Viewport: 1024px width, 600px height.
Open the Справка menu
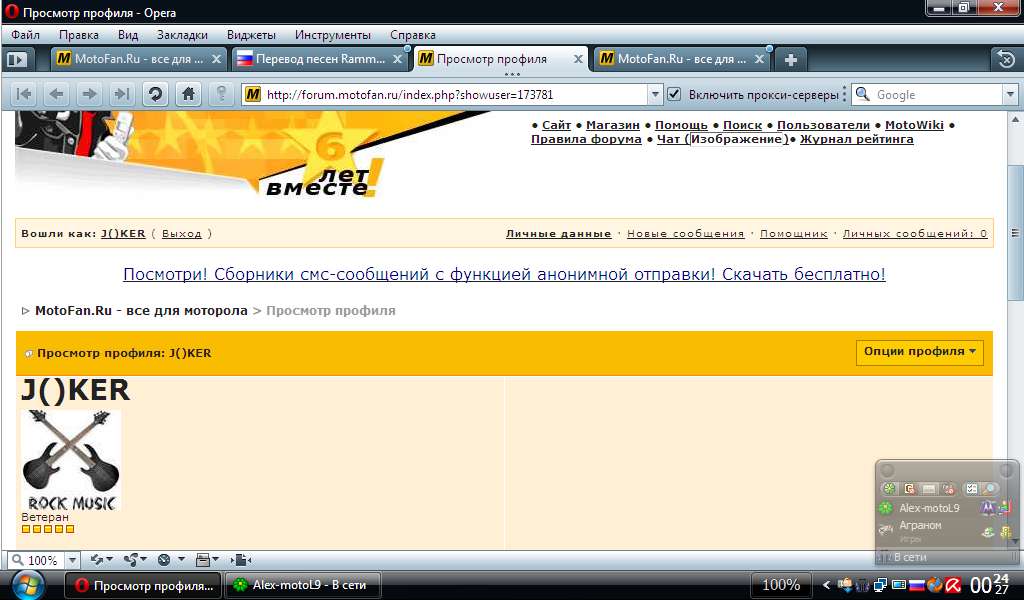coord(413,35)
